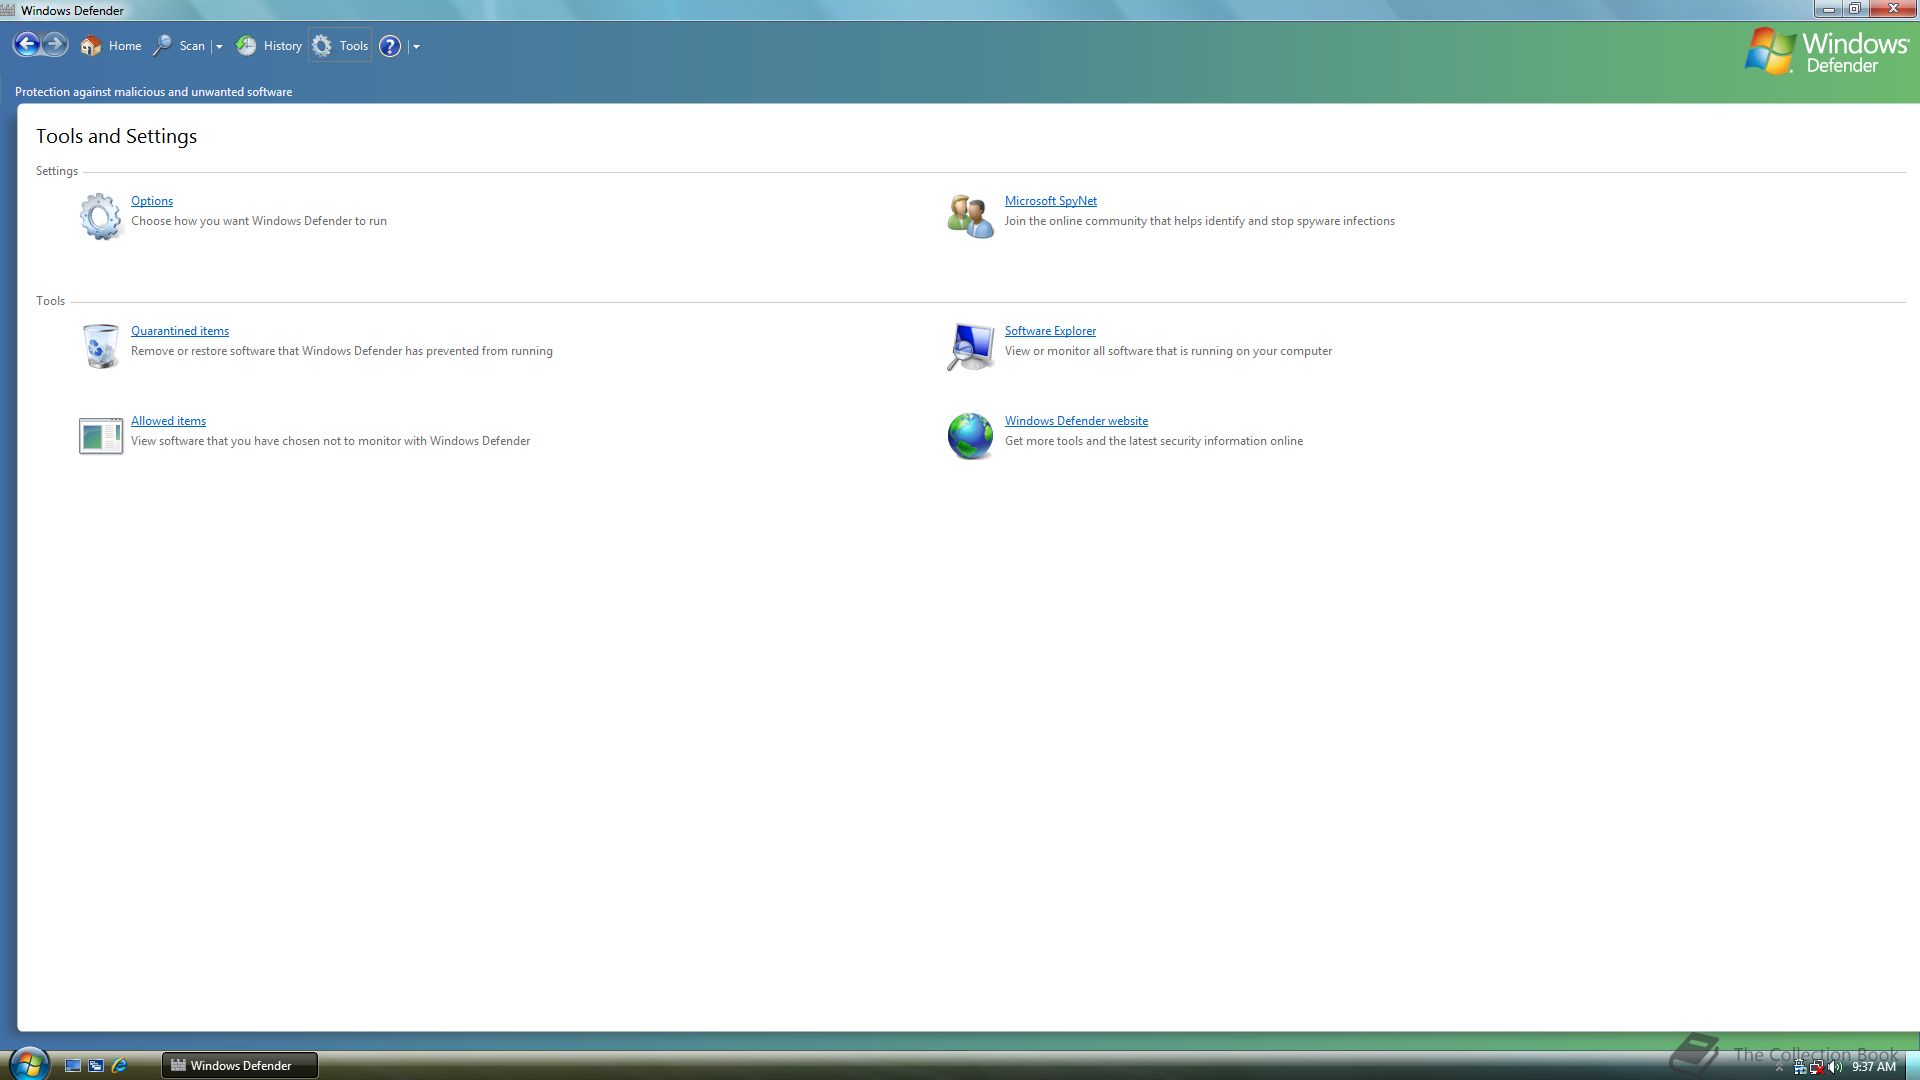The width and height of the screenshot is (1920, 1080).
Task: Go to the Home page
Action: (x=111, y=45)
